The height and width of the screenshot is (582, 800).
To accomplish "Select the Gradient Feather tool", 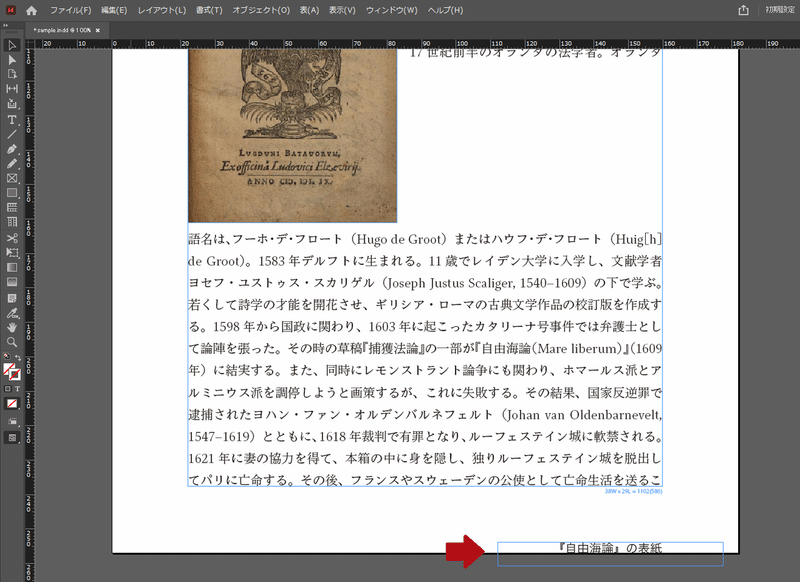I will tap(12, 282).
